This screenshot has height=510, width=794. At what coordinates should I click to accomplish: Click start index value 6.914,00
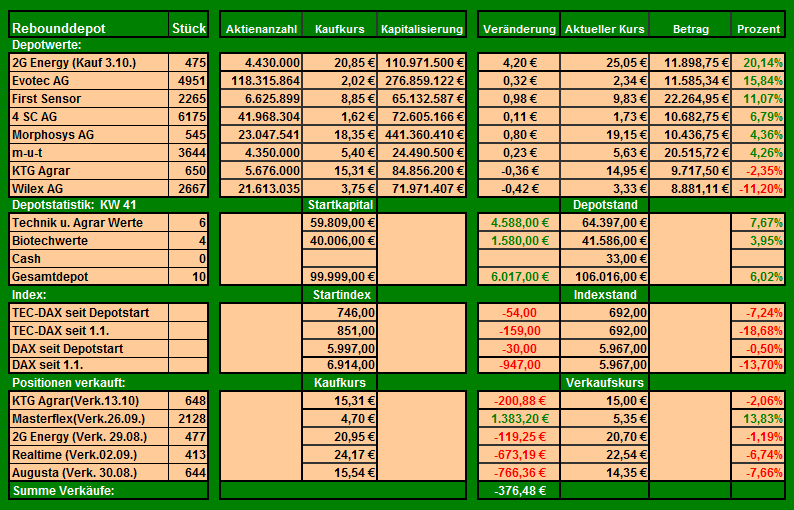(x=340, y=365)
